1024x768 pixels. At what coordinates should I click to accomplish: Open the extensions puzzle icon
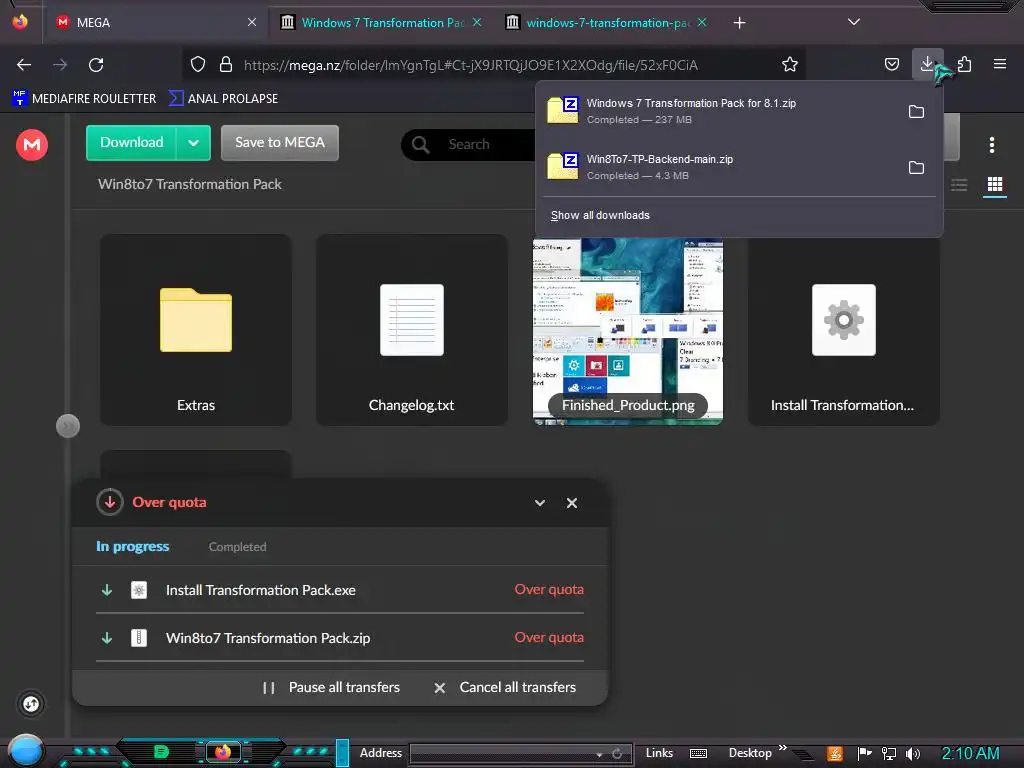[x=964, y=64]
